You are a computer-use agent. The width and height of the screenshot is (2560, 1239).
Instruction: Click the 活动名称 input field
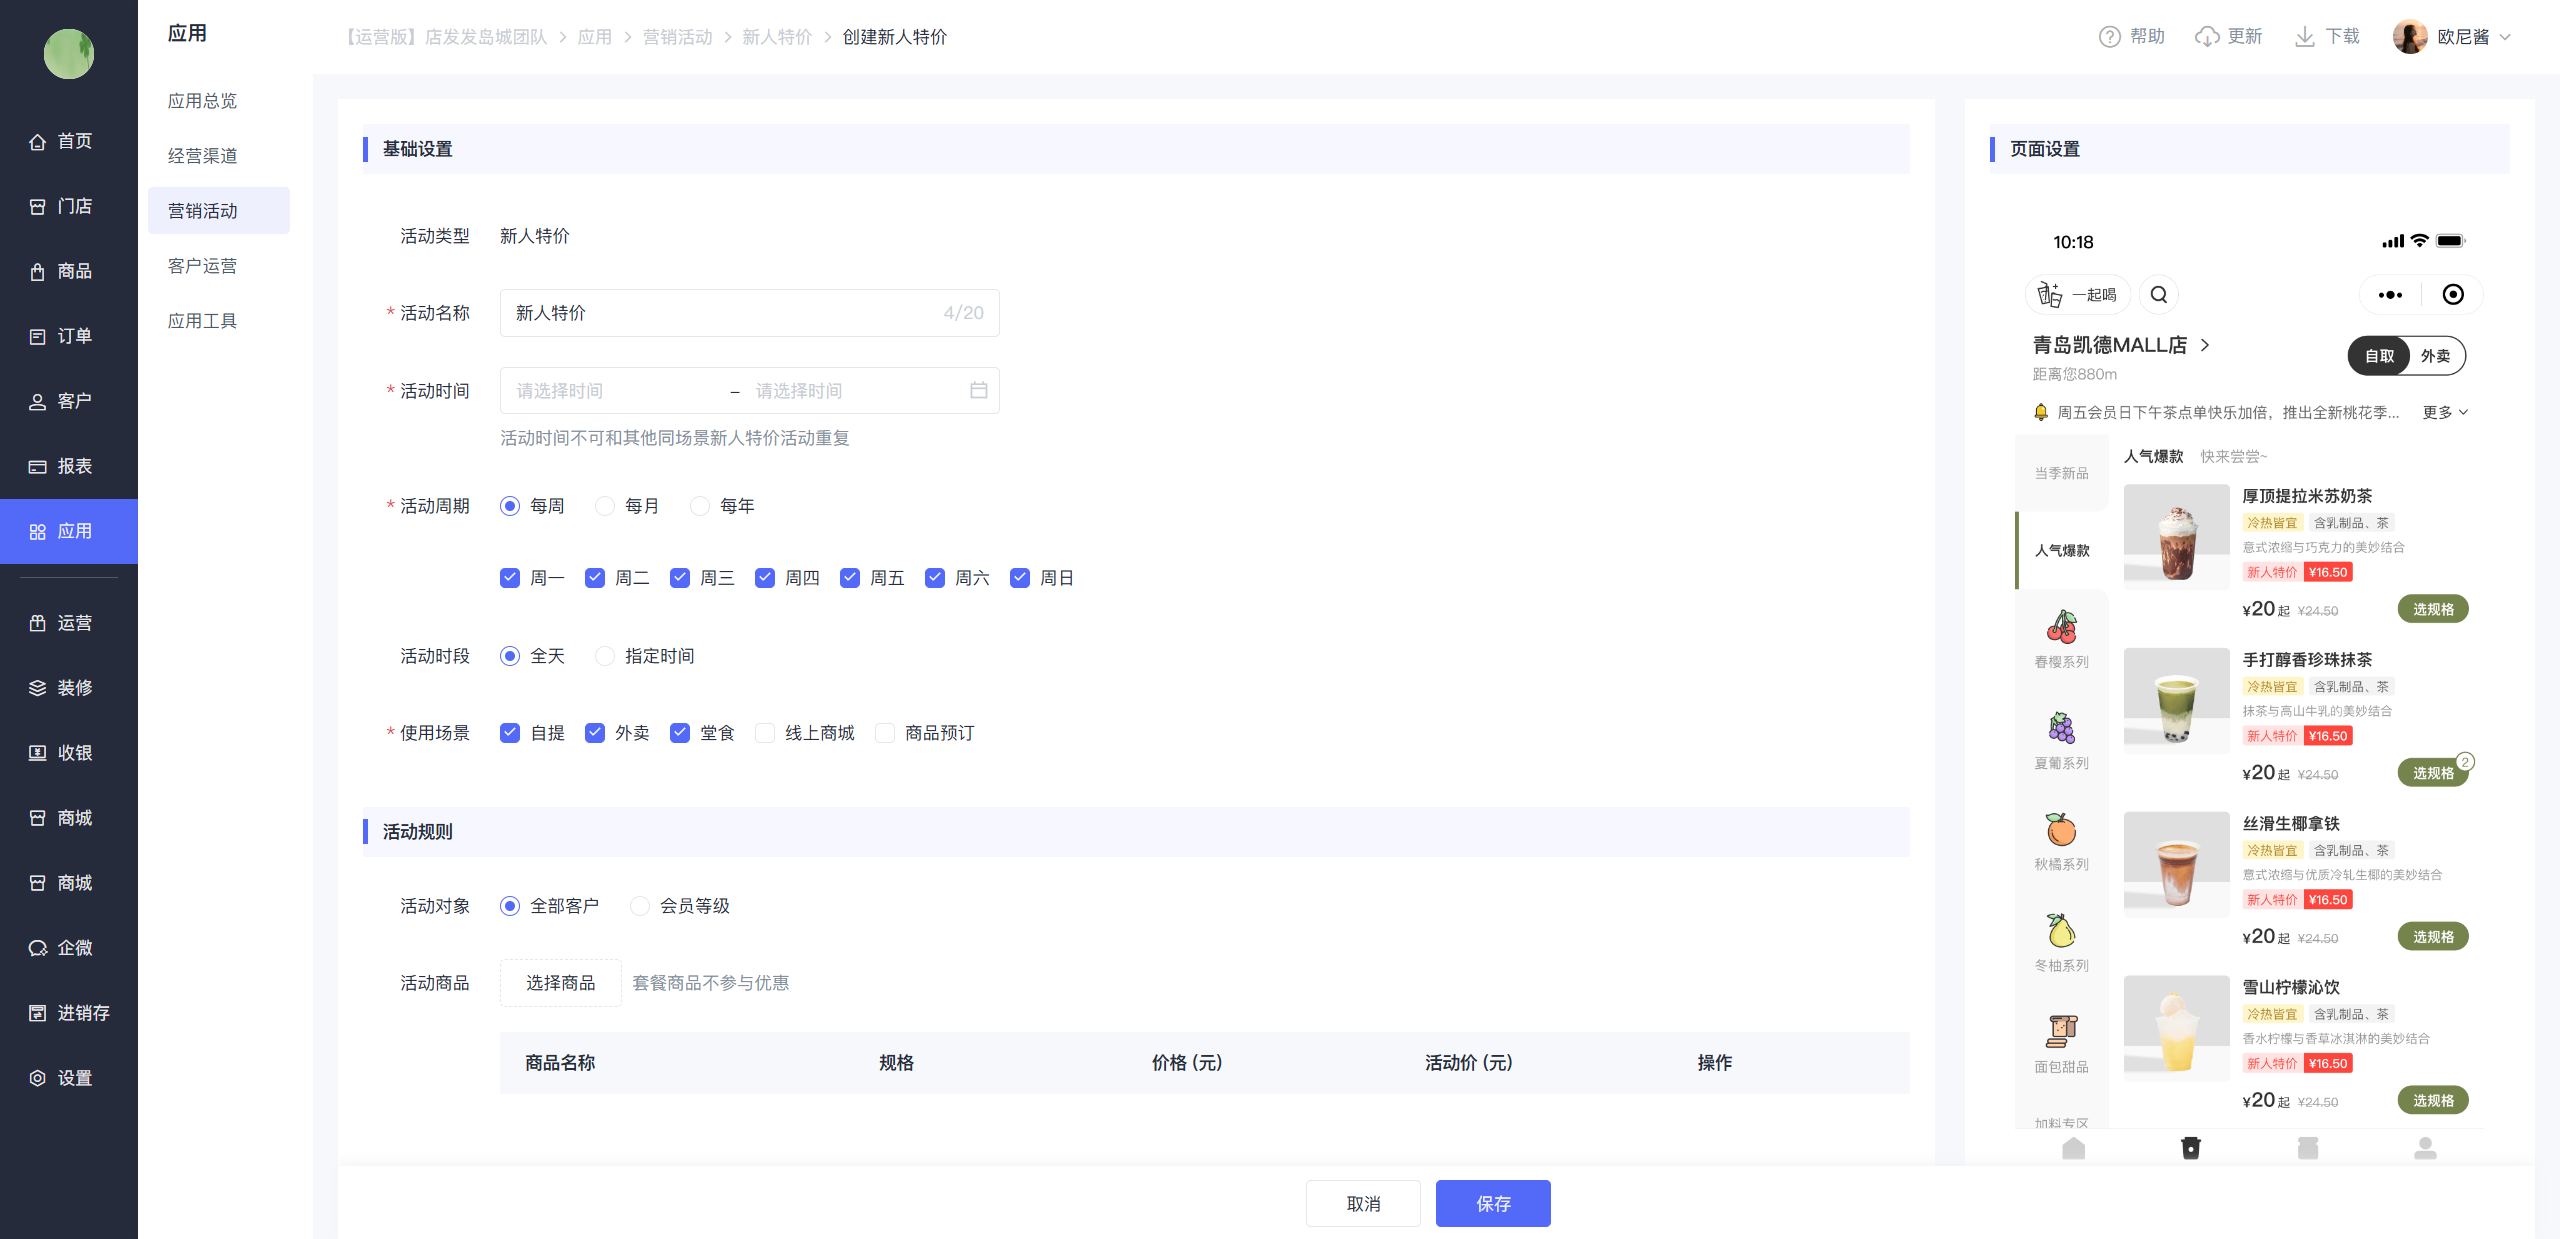[x=749, y=313]
